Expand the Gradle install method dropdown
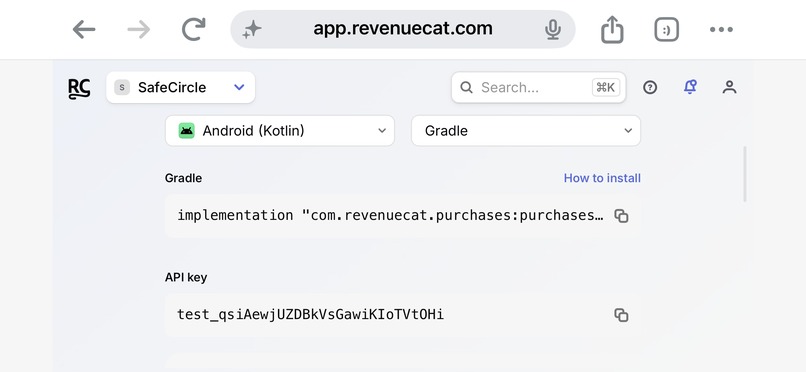806x372 pixels. point(526,131)
